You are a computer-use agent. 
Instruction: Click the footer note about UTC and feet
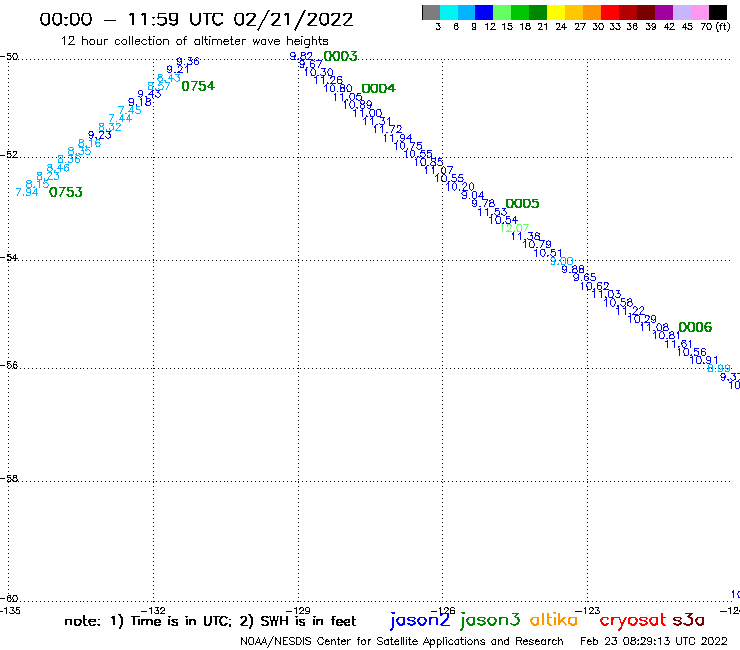click(x=210, y=621)
